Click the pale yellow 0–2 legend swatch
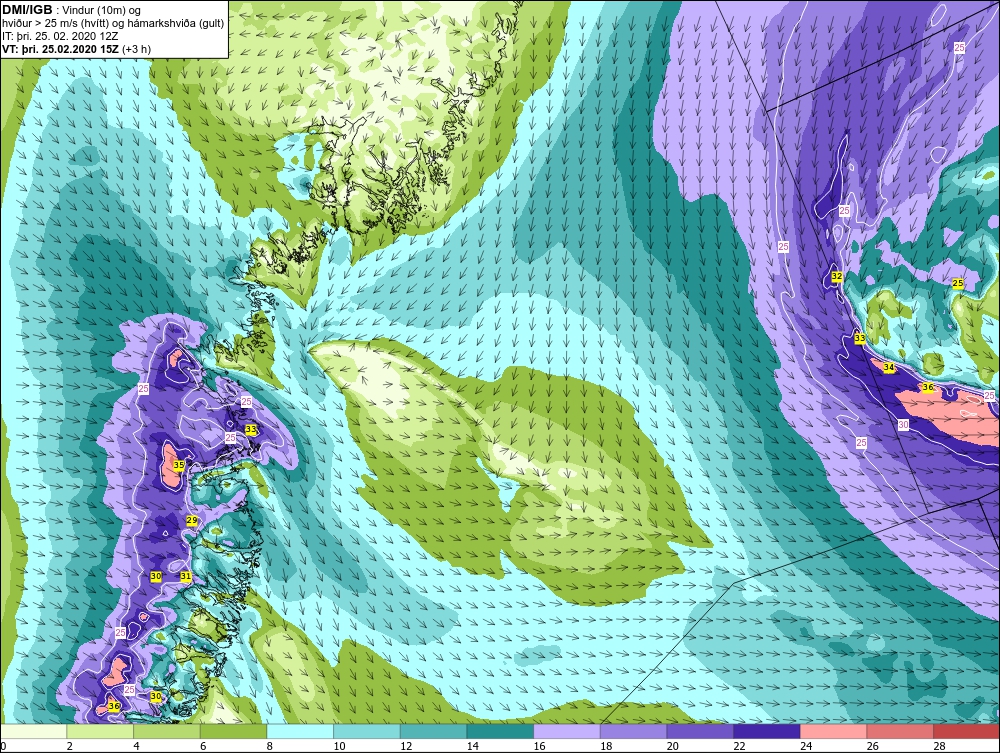Viewport: 1000px width, 753px height. [x=33, y=731]
